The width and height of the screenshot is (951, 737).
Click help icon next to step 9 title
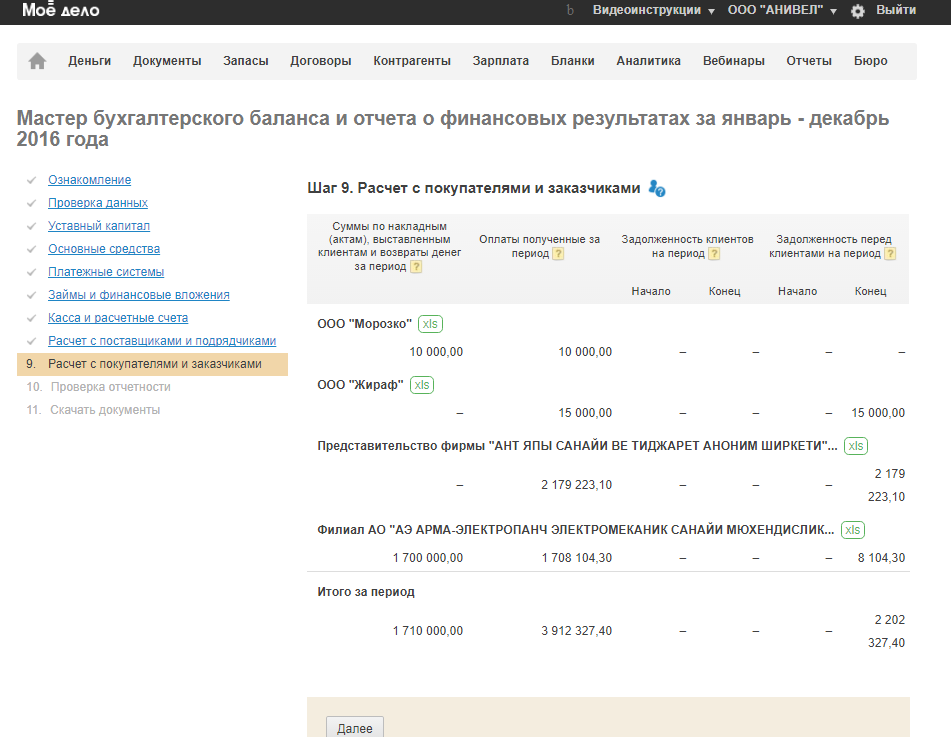657,188
